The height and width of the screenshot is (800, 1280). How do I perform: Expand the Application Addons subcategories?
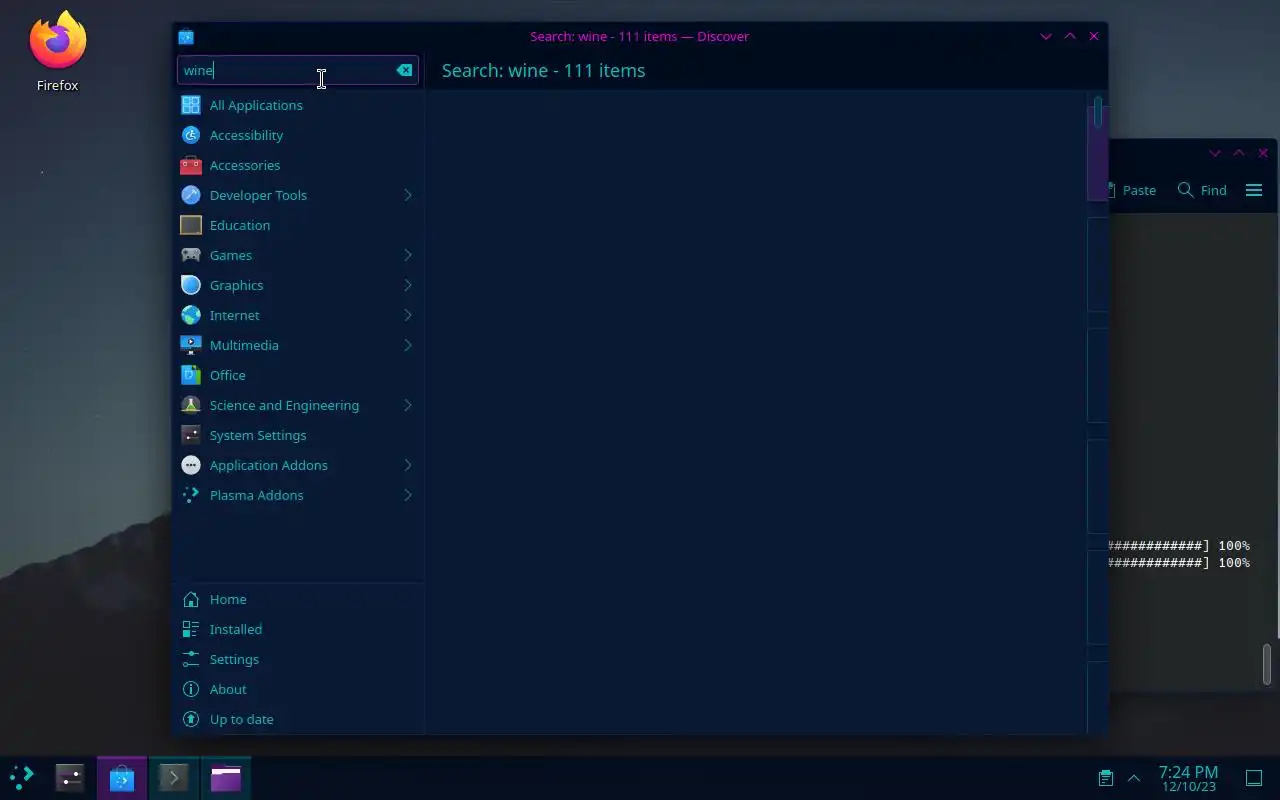pos(408,465)
